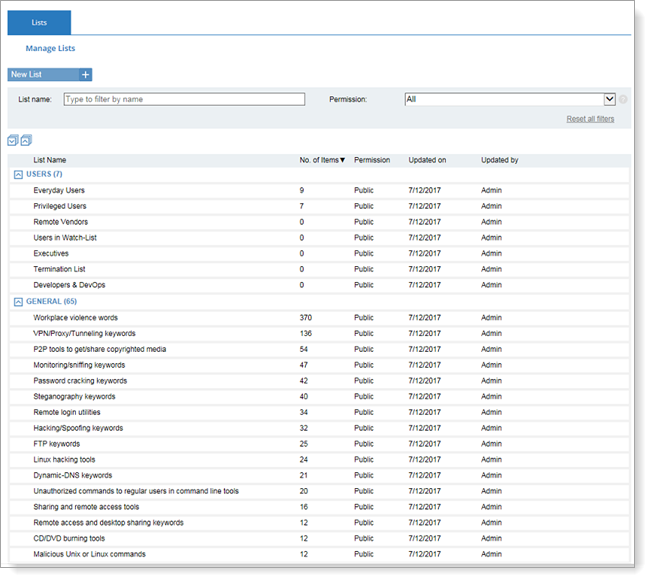Click Reset all filters link

pyautogui.click(x=590, y=119)
